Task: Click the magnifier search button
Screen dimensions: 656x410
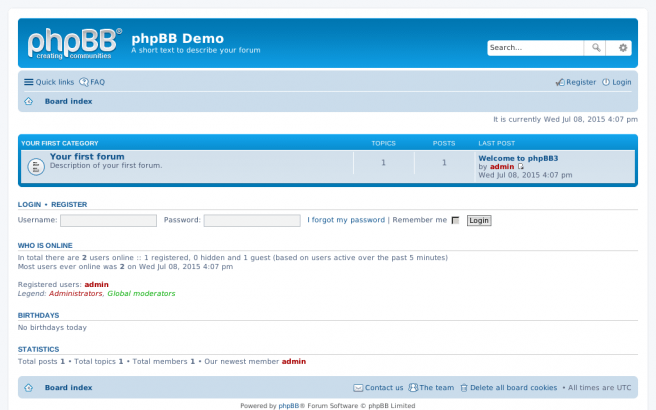Action: pos(595,48)
